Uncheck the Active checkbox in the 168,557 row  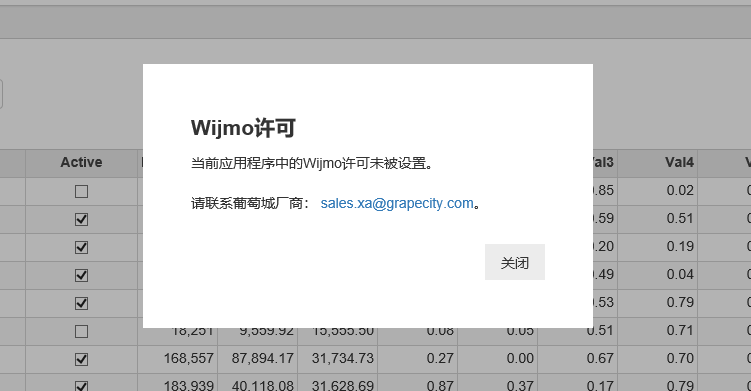[81, 359]
